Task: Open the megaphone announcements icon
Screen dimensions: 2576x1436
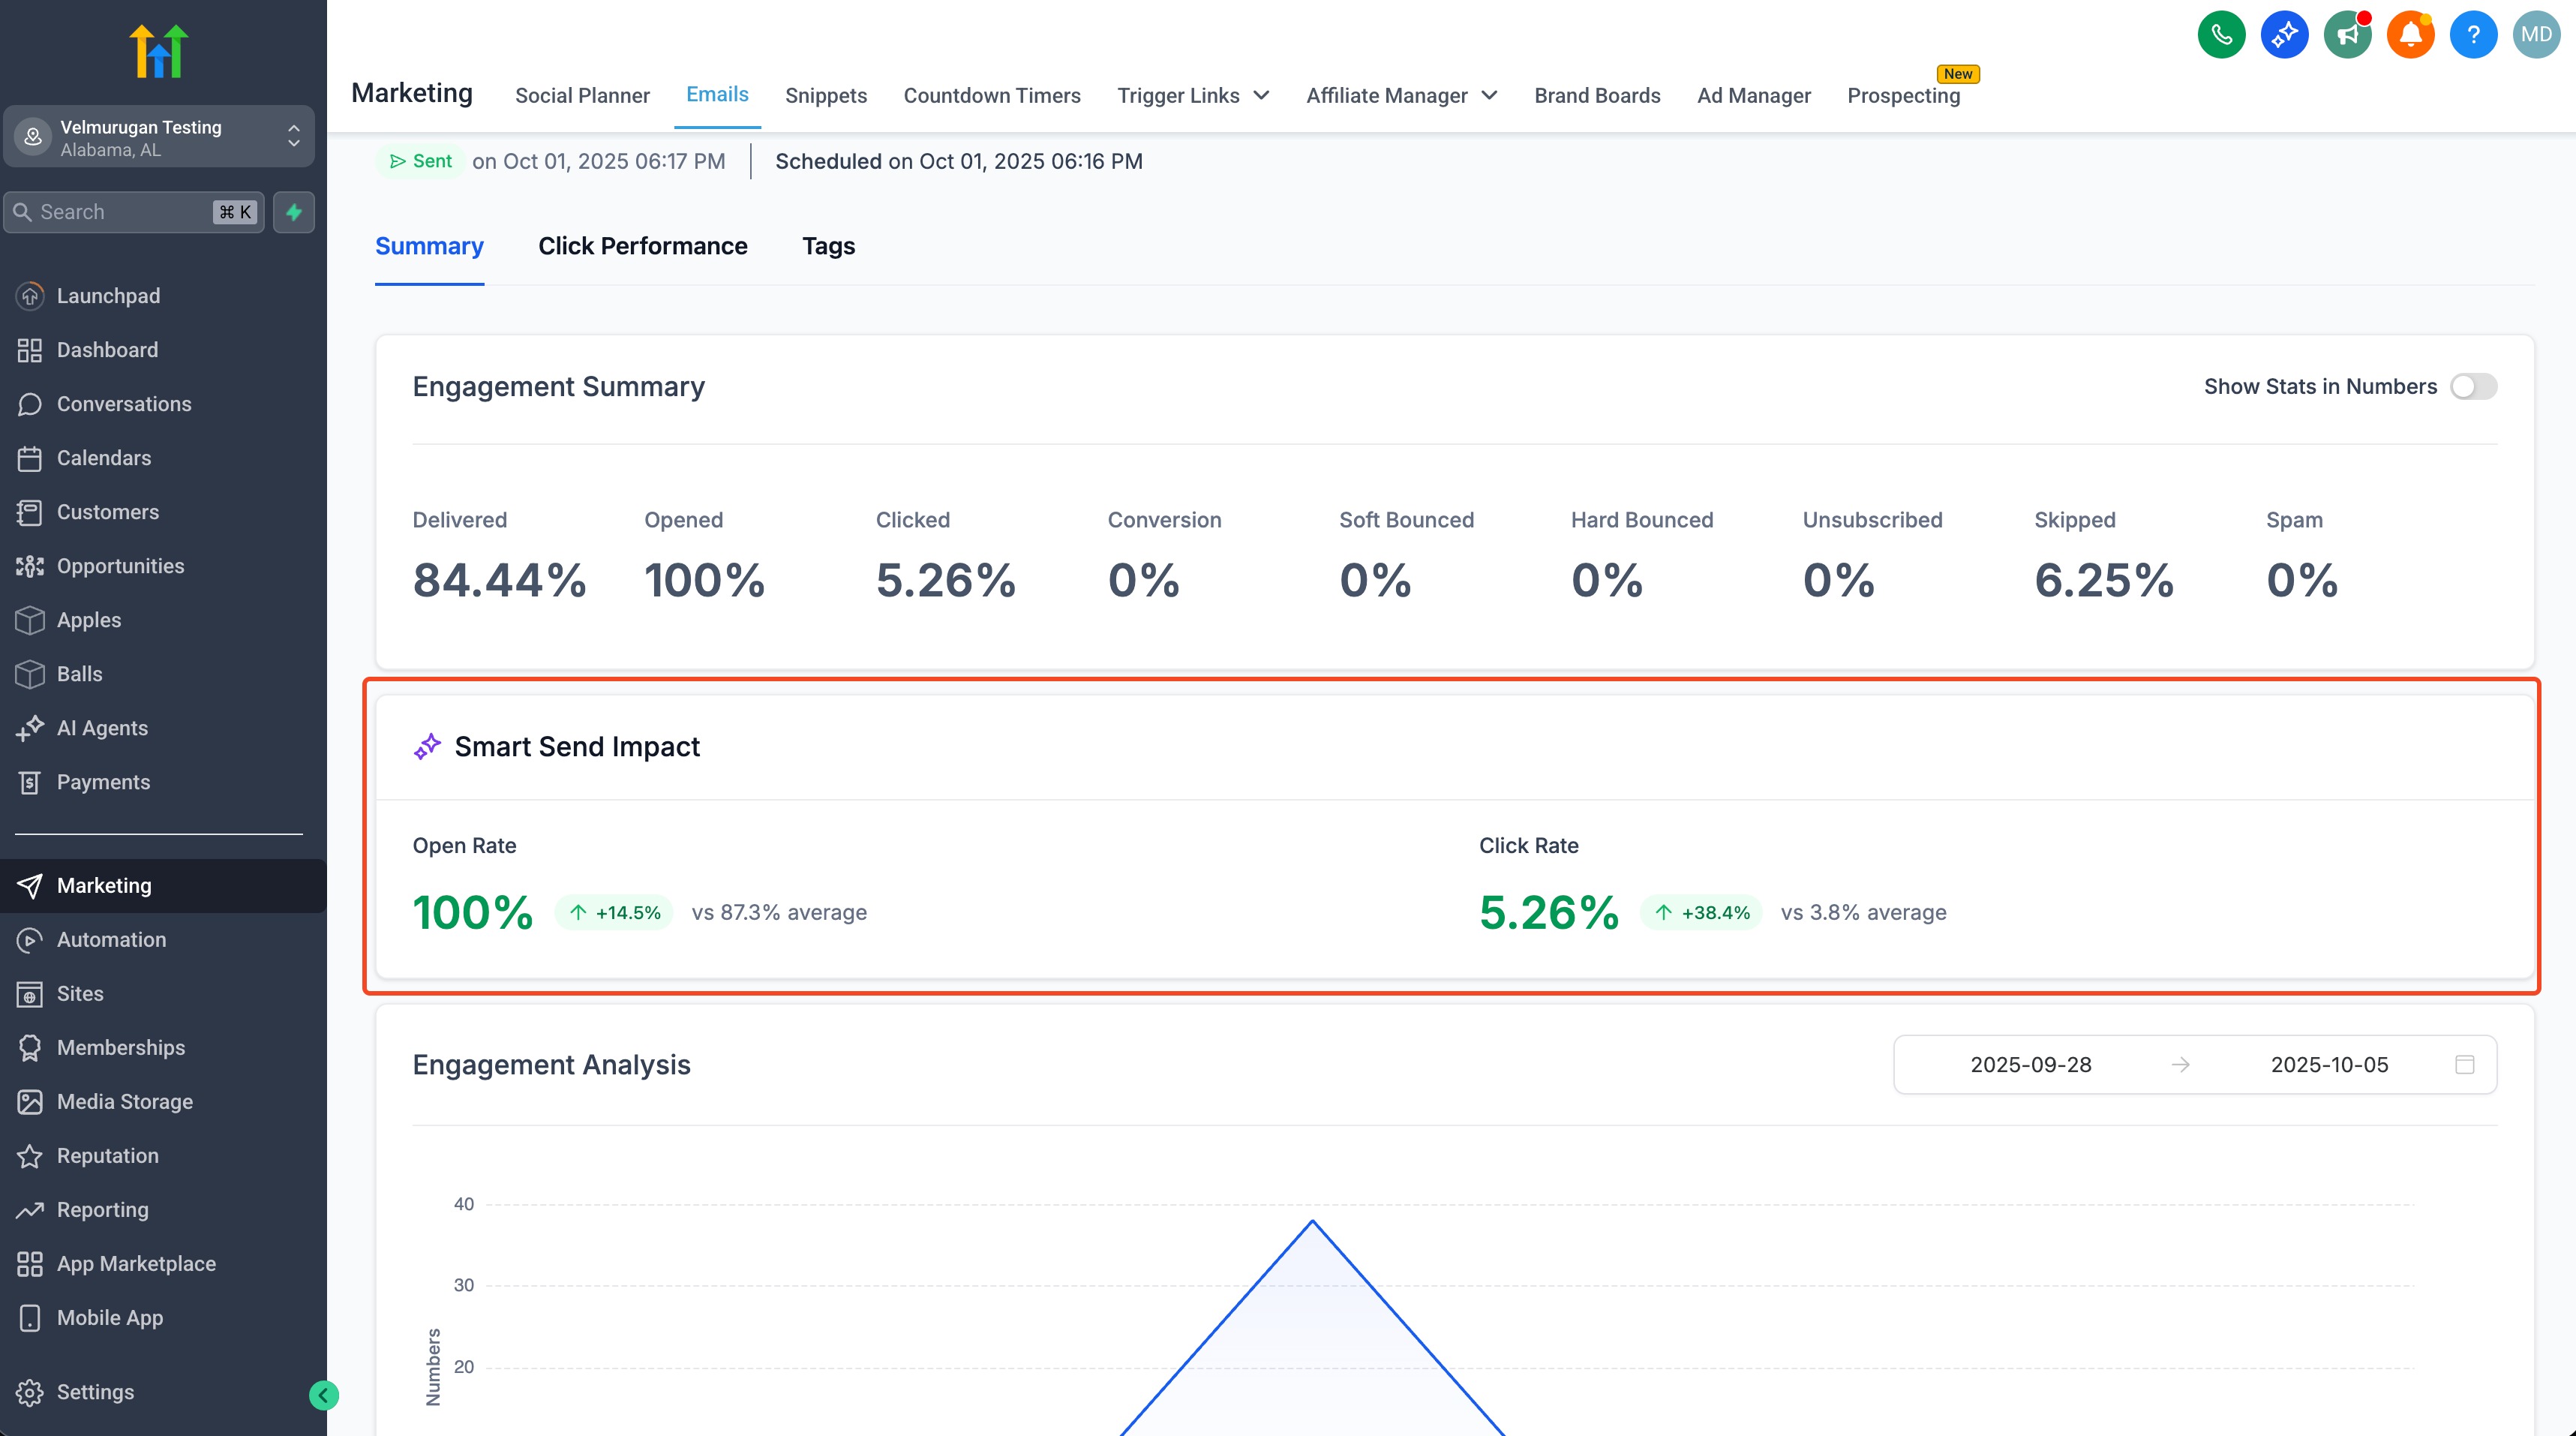Action: 2347,35
